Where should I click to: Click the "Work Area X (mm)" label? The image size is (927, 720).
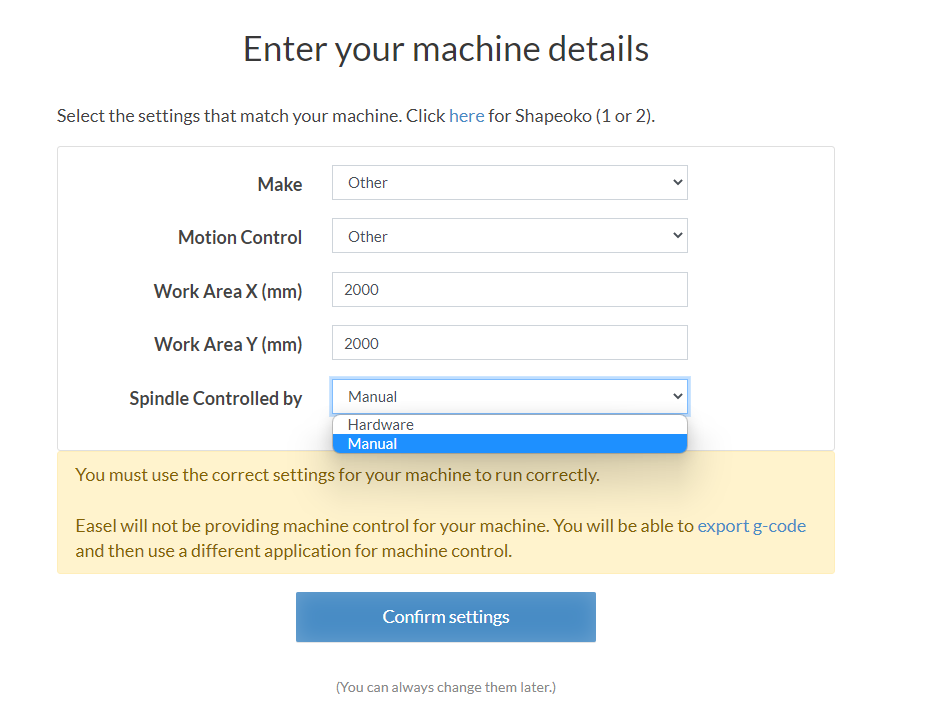(x=228, y=291)
